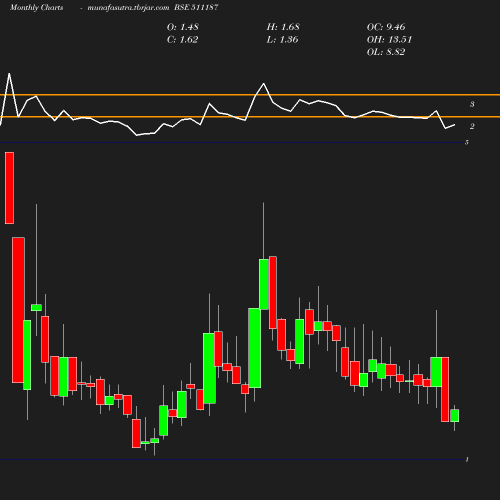Click the lower orange horizontal indicator line
The width and height of the screenshot is (500, 500).
click(x=250, y=117)
